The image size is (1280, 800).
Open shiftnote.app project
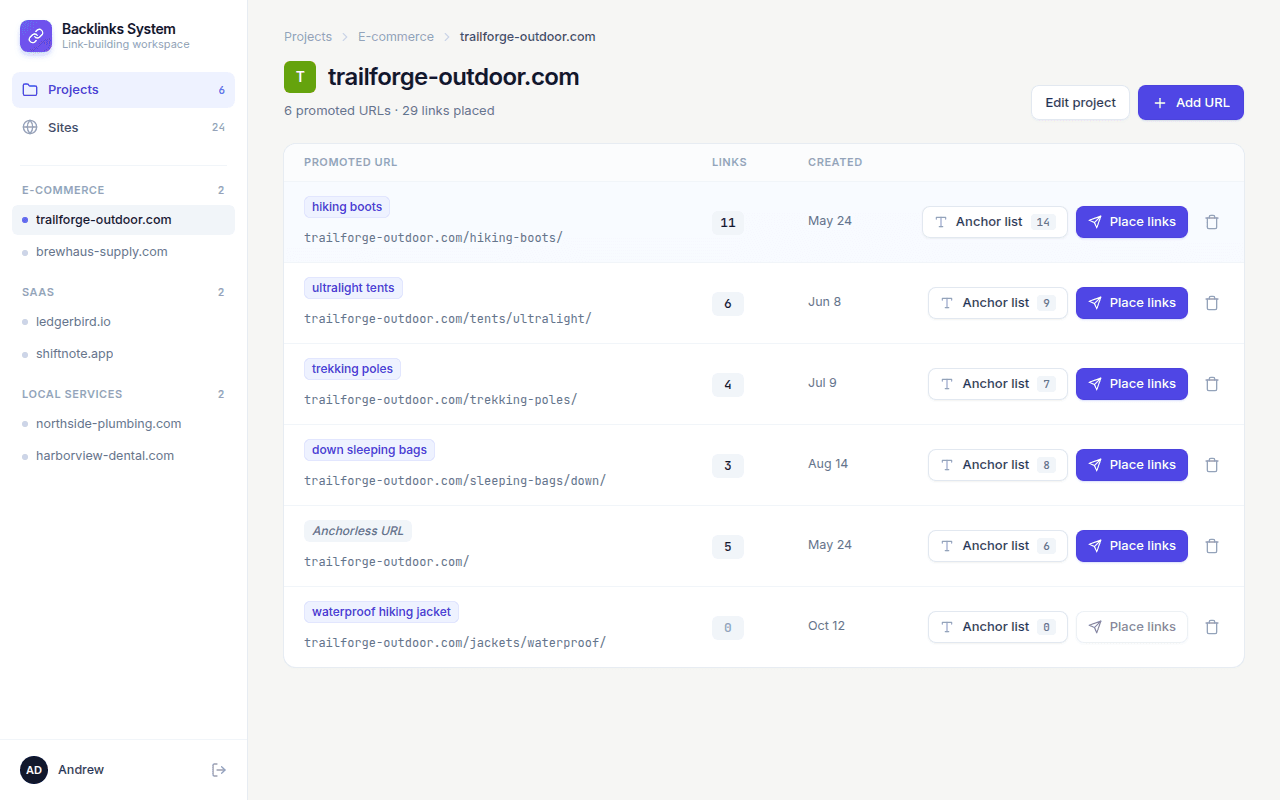point(123,354)
